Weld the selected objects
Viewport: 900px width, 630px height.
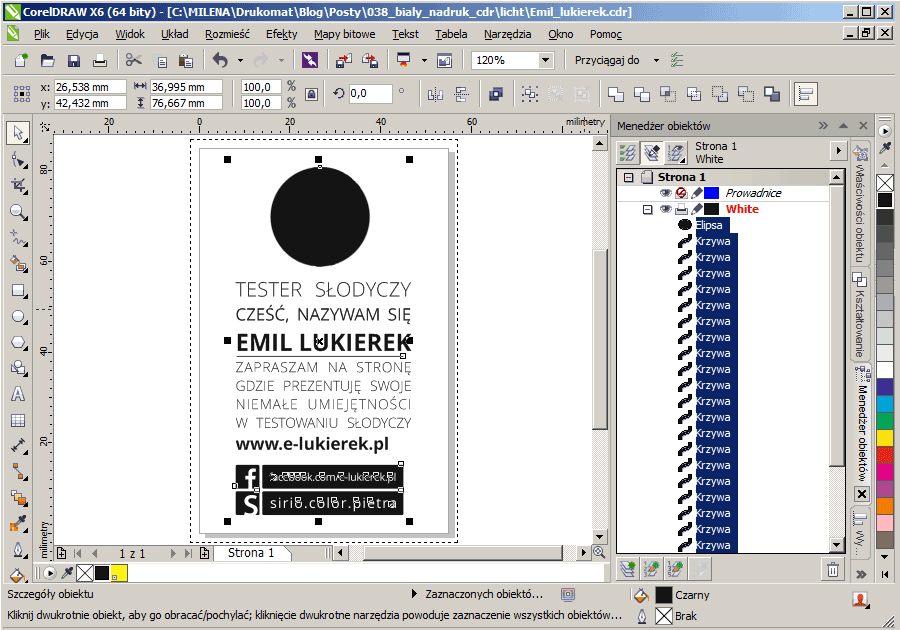[x=616, y=94]
